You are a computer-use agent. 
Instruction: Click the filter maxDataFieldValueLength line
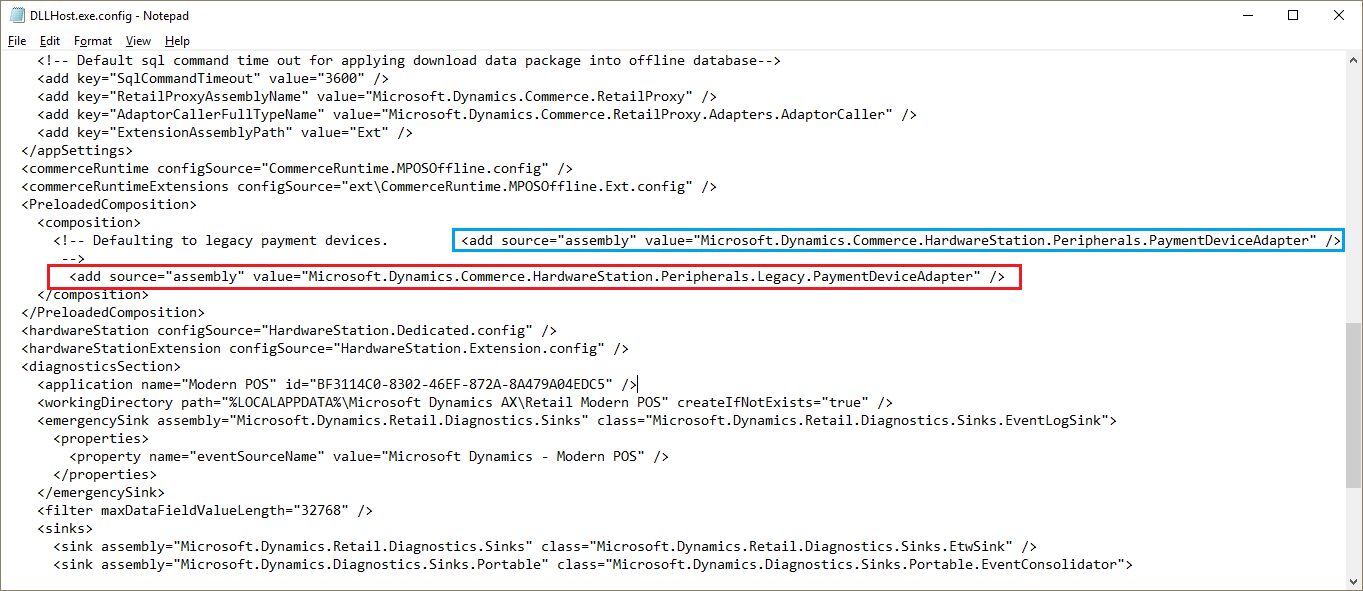205,510
